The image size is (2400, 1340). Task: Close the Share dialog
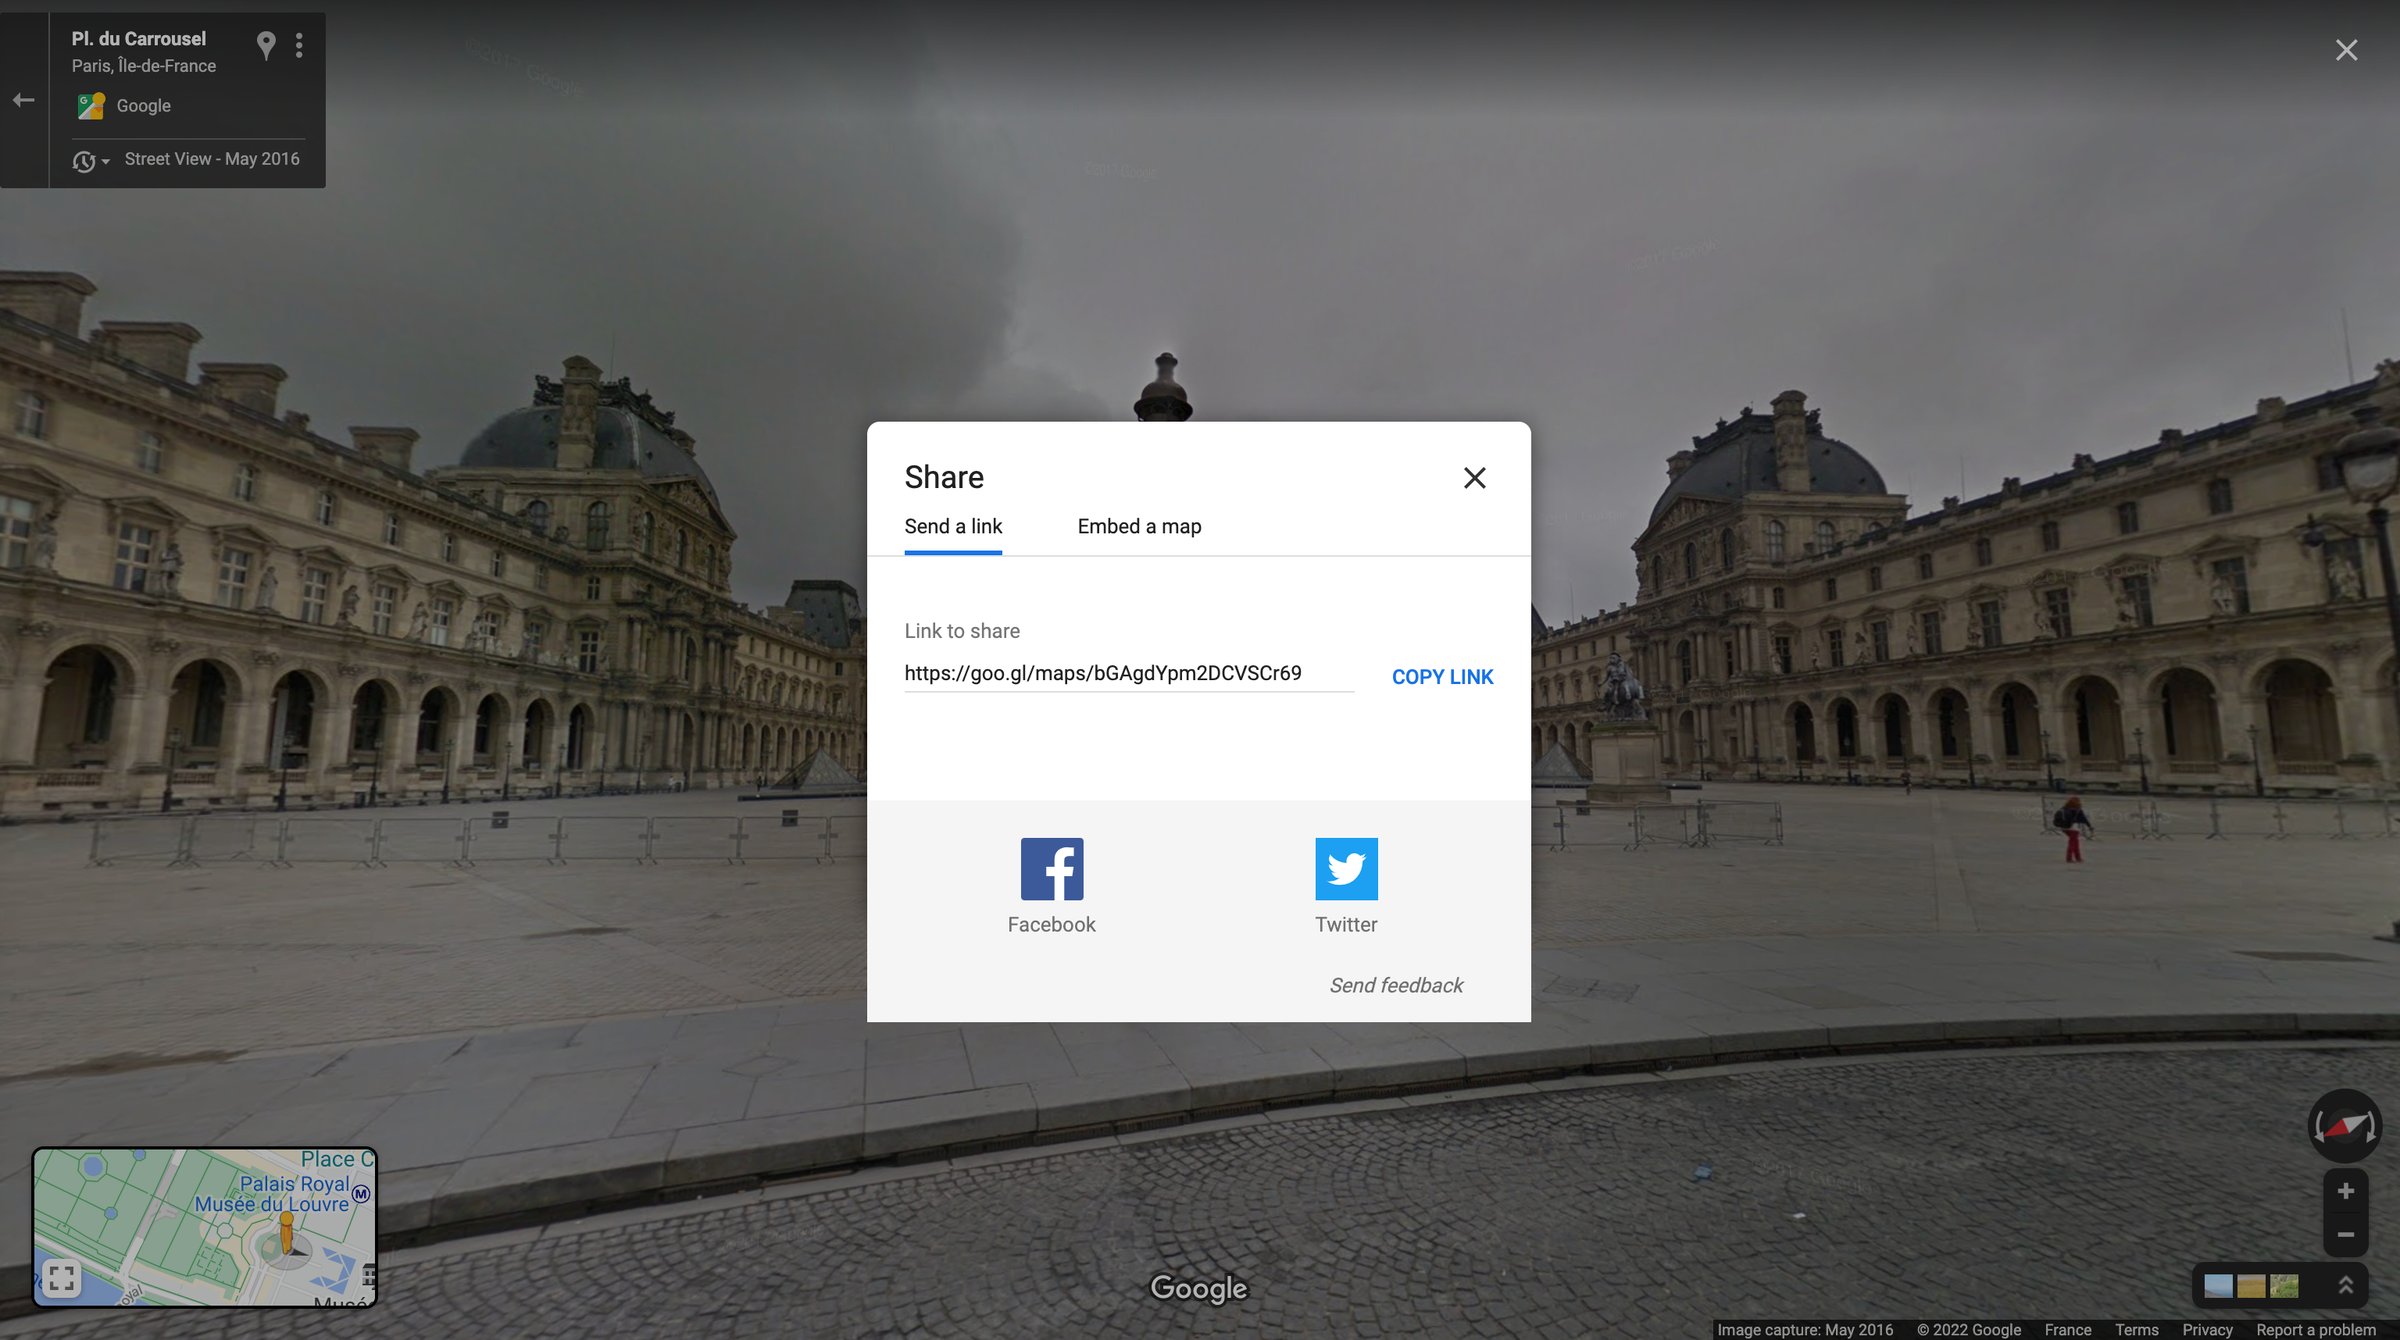[1474, 478]
